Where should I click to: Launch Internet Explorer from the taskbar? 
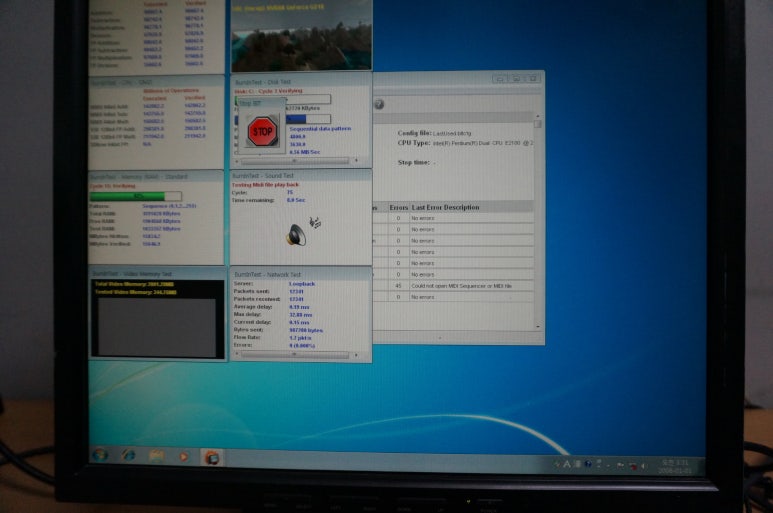[129, 455]
